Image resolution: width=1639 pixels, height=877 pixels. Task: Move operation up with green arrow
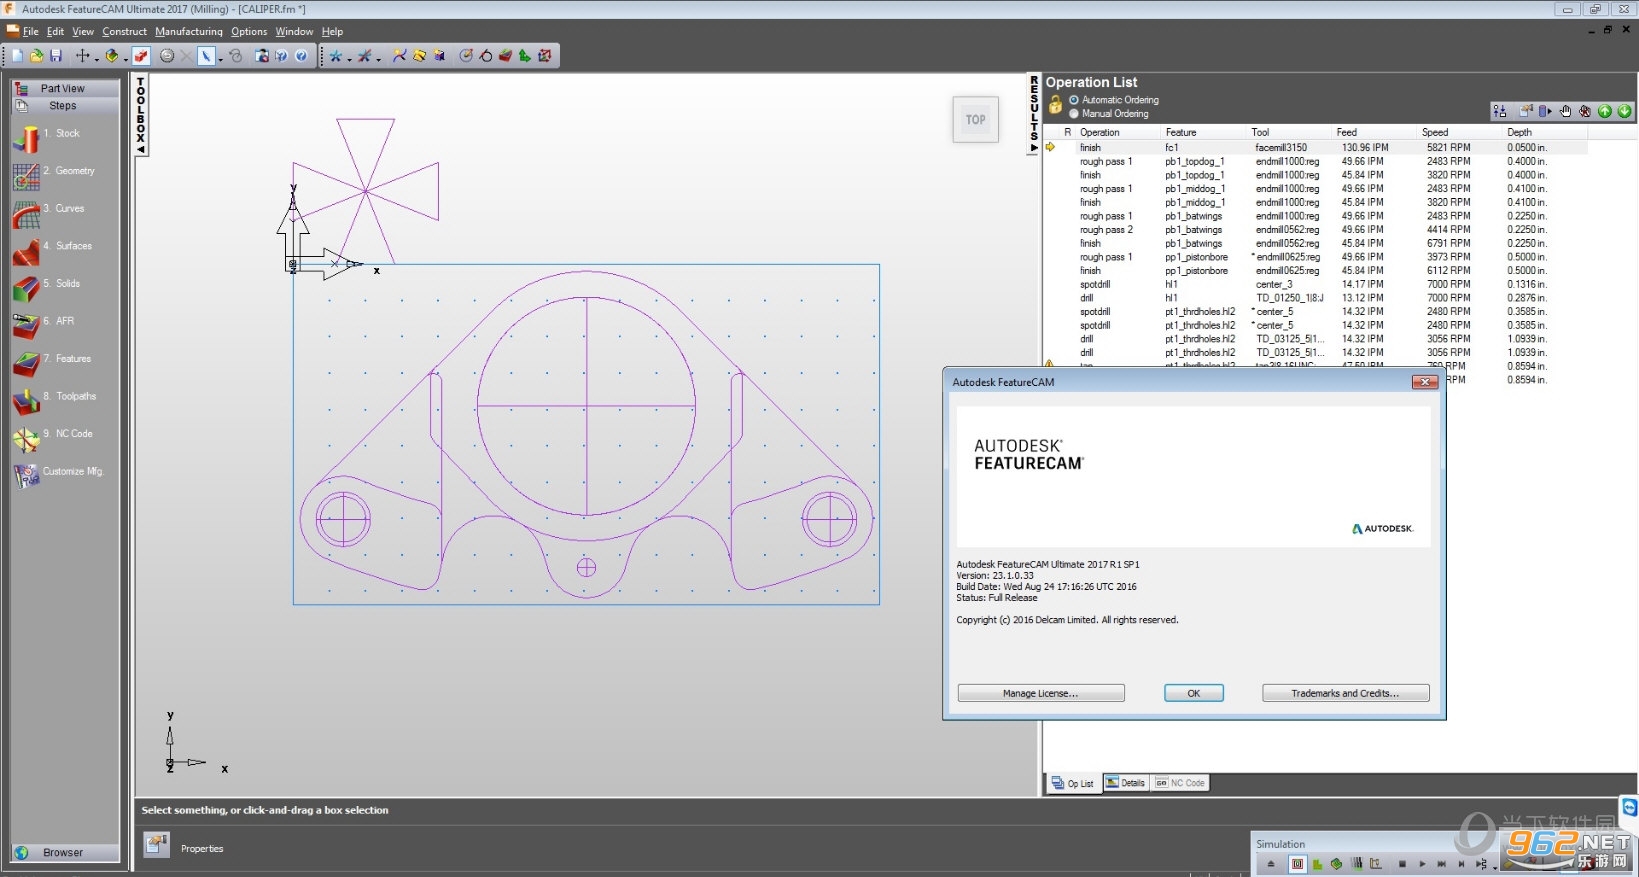click(x=1605, y=111)
